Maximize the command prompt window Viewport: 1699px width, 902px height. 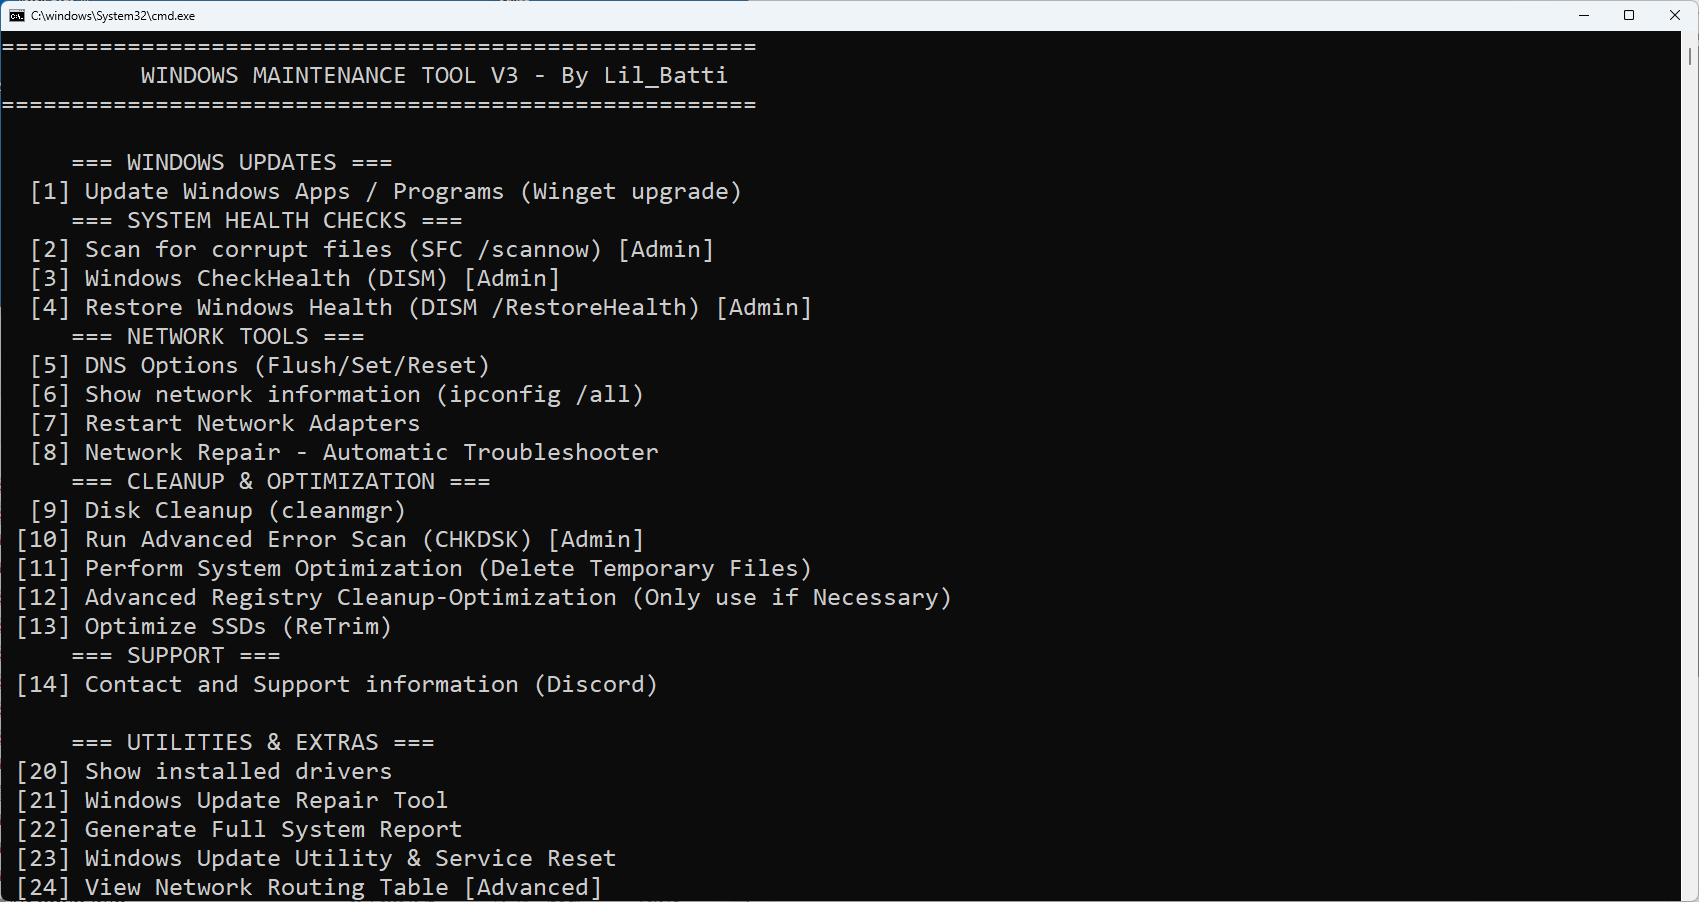[1629, 16]
